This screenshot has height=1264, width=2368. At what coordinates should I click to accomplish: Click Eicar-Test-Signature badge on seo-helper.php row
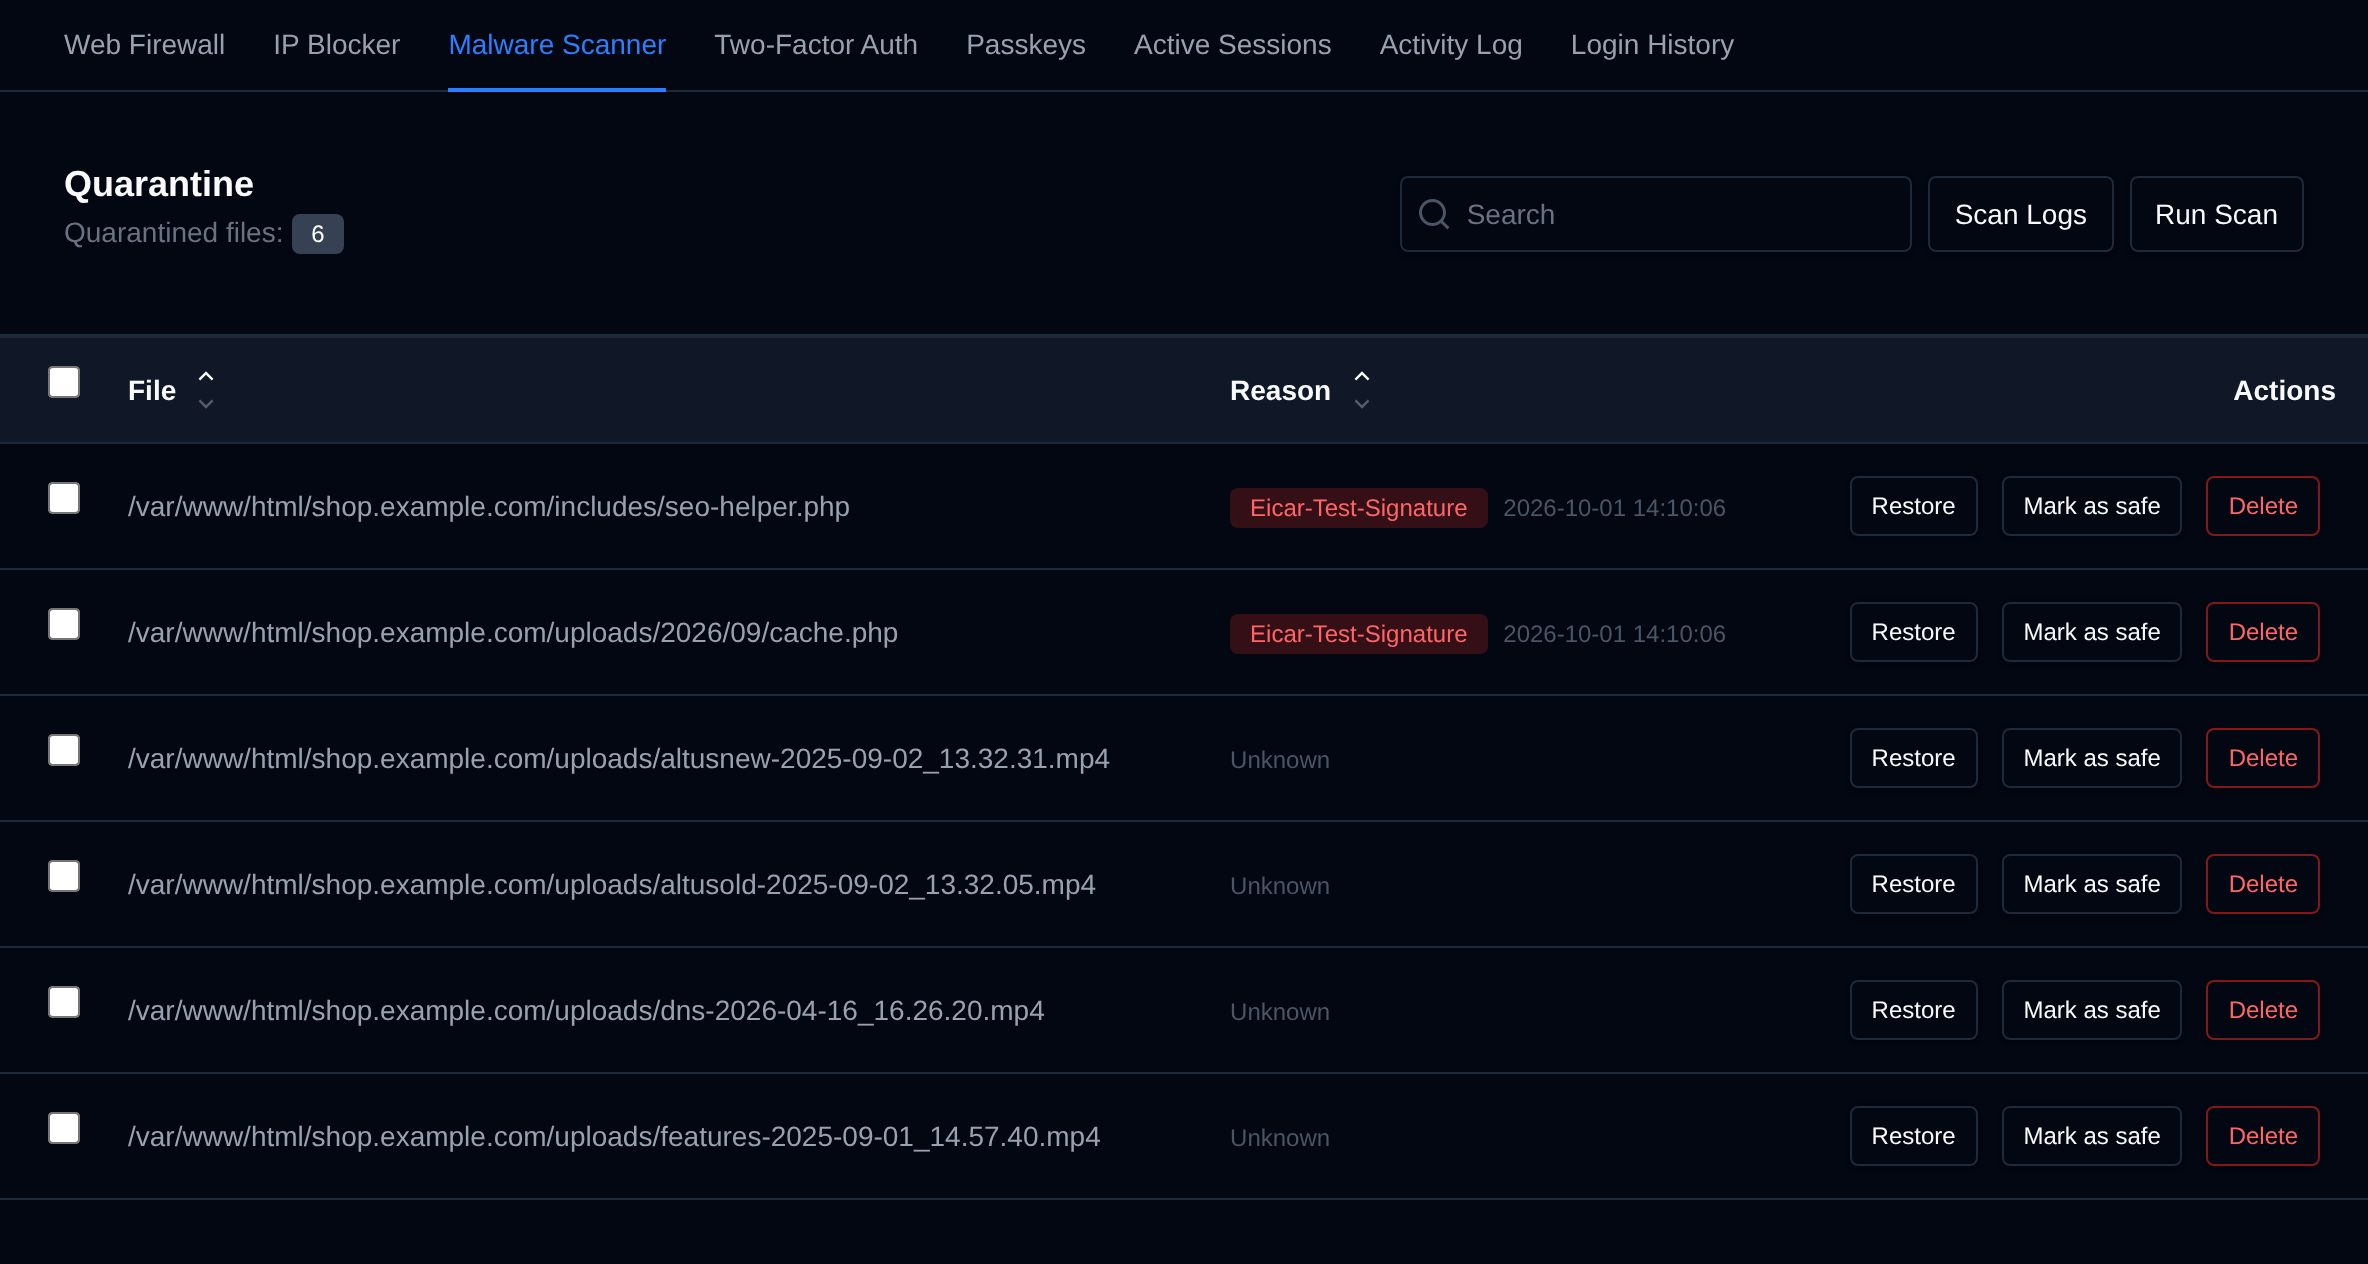coord(1358,508)
